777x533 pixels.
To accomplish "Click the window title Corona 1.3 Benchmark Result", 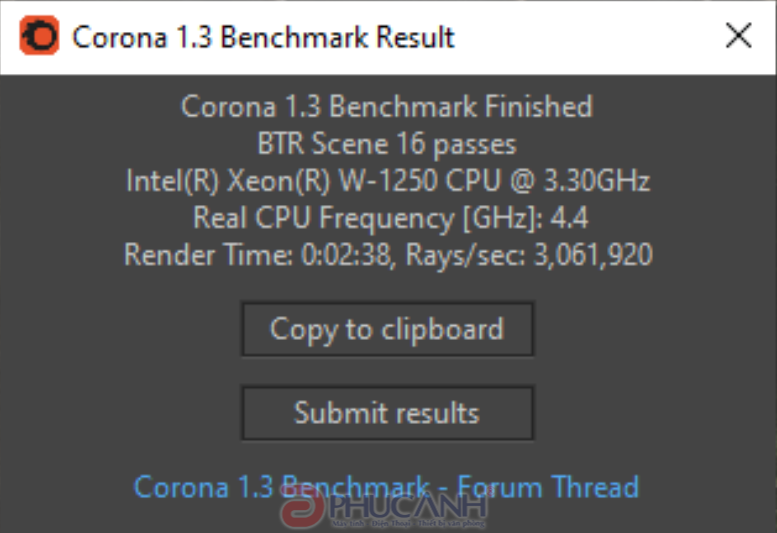I will [263, 37].
